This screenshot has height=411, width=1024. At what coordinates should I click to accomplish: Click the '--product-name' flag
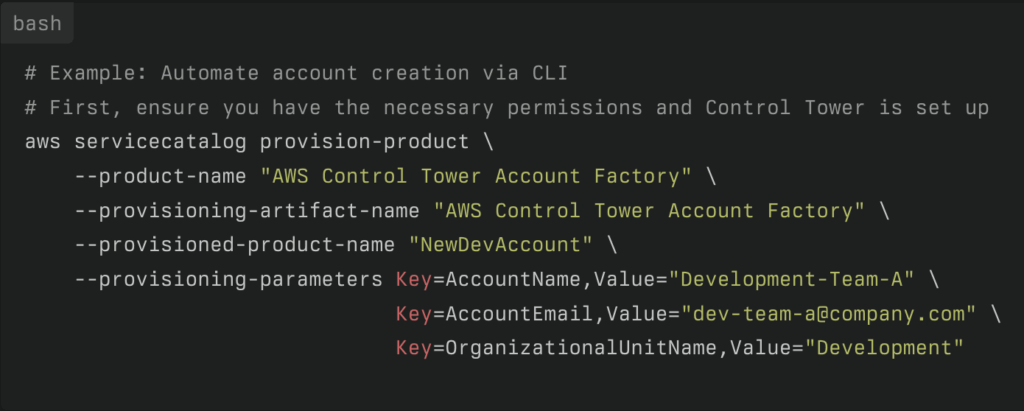161,176
